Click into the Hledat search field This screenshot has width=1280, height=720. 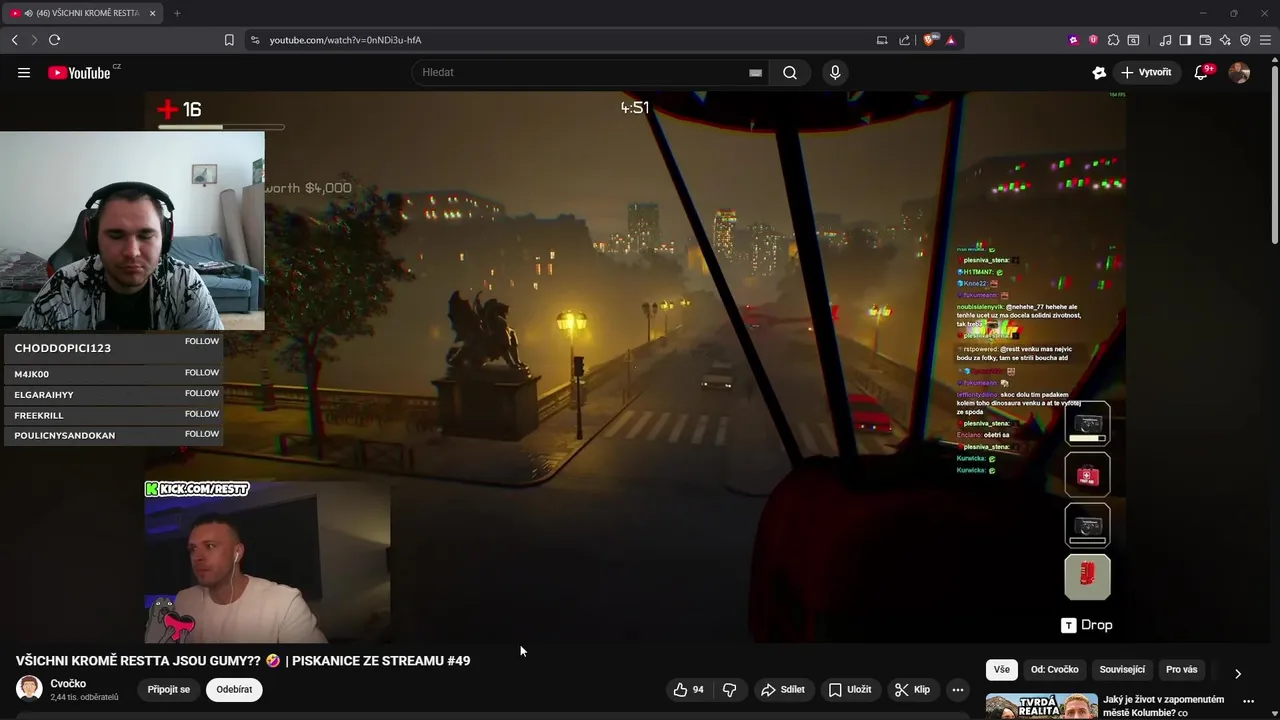tap(580, 72)
